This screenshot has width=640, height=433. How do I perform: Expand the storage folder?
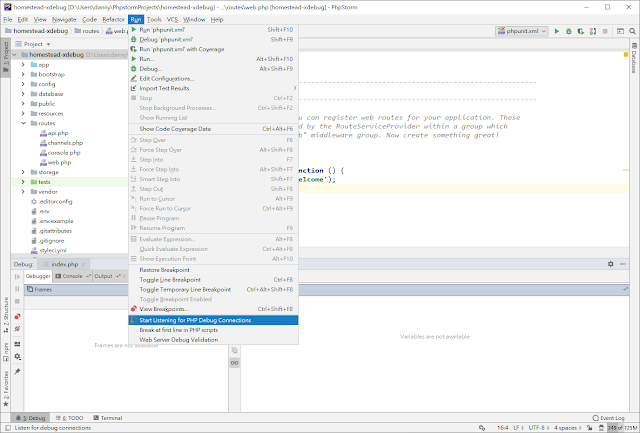[23, 172]
